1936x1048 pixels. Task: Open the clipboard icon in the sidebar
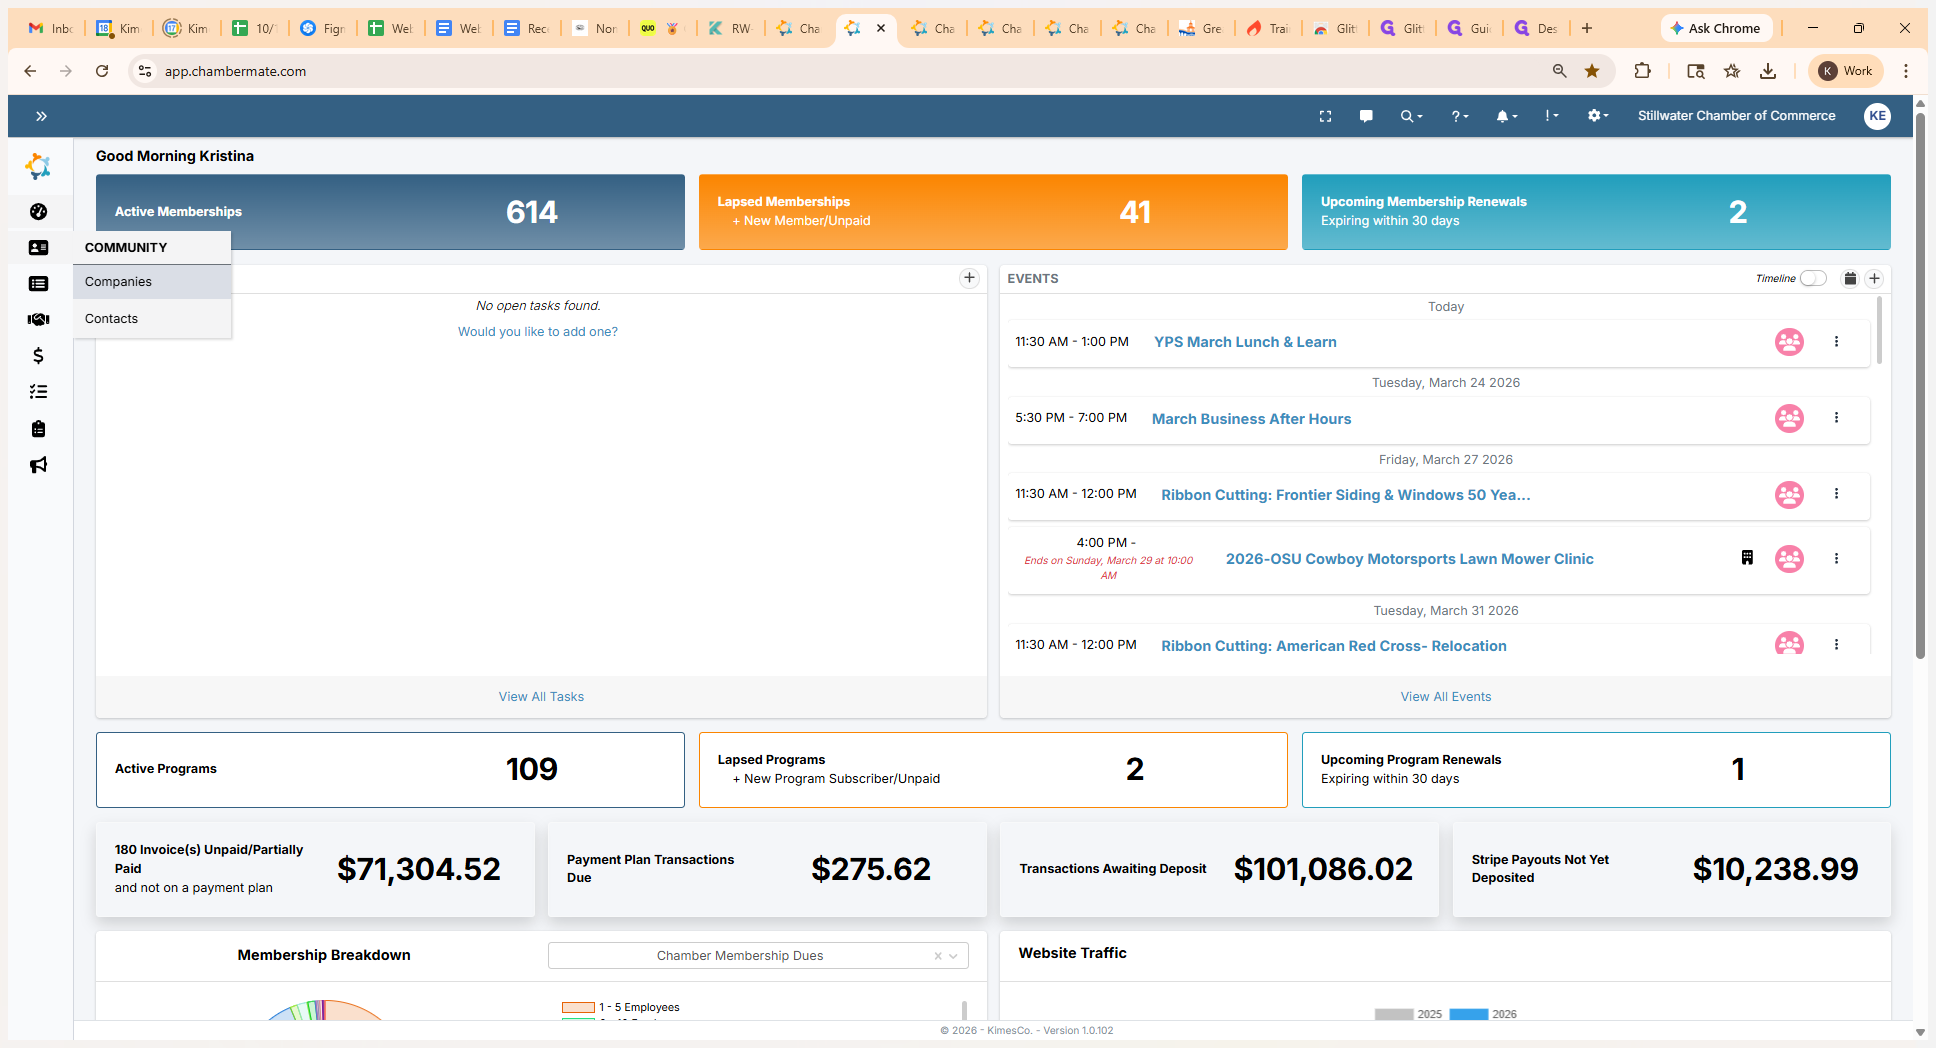point(38,429)
